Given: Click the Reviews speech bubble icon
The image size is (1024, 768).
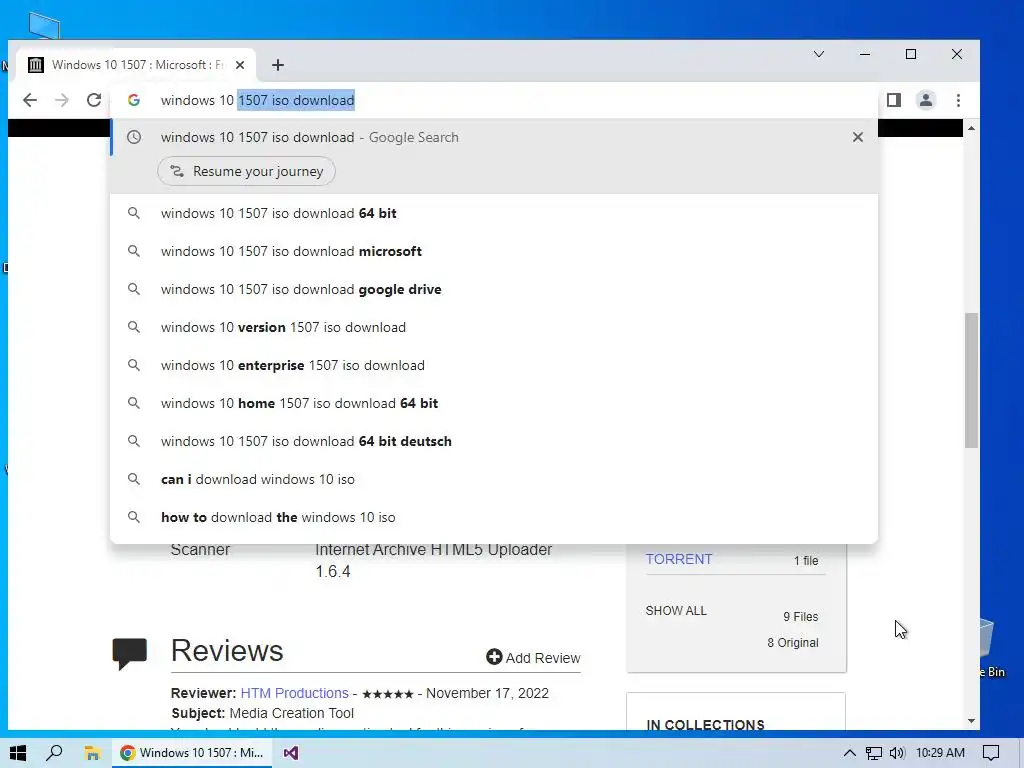Looking at the screenshot, I should click(129, 654).
